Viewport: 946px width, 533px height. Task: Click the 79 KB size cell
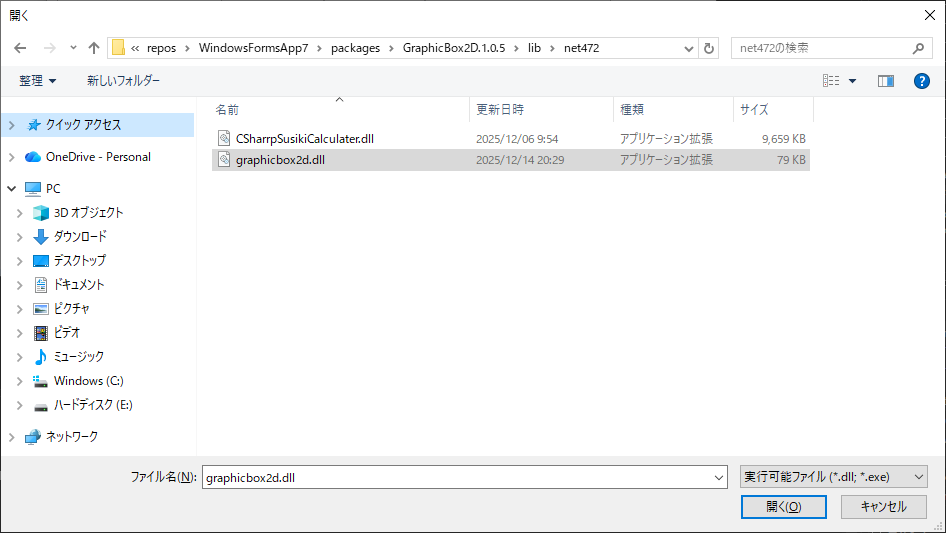click(791, 160)
